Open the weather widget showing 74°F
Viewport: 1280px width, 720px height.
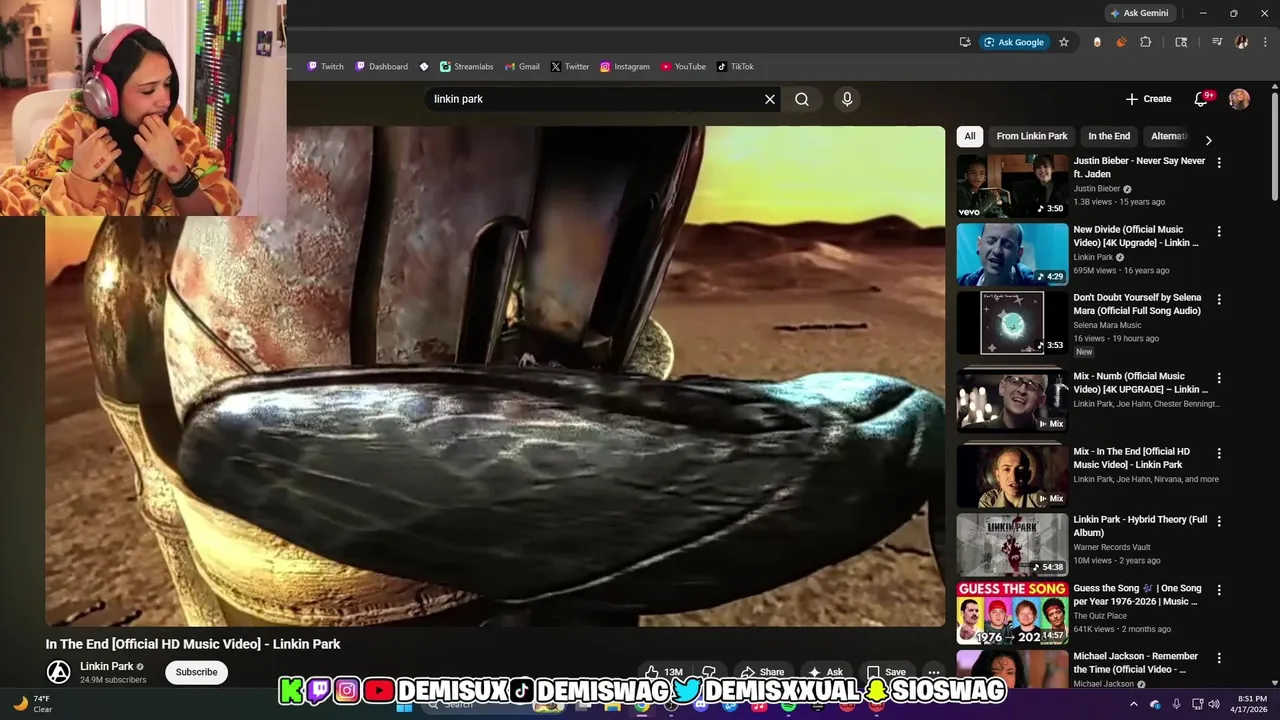[x=33, y=704]
